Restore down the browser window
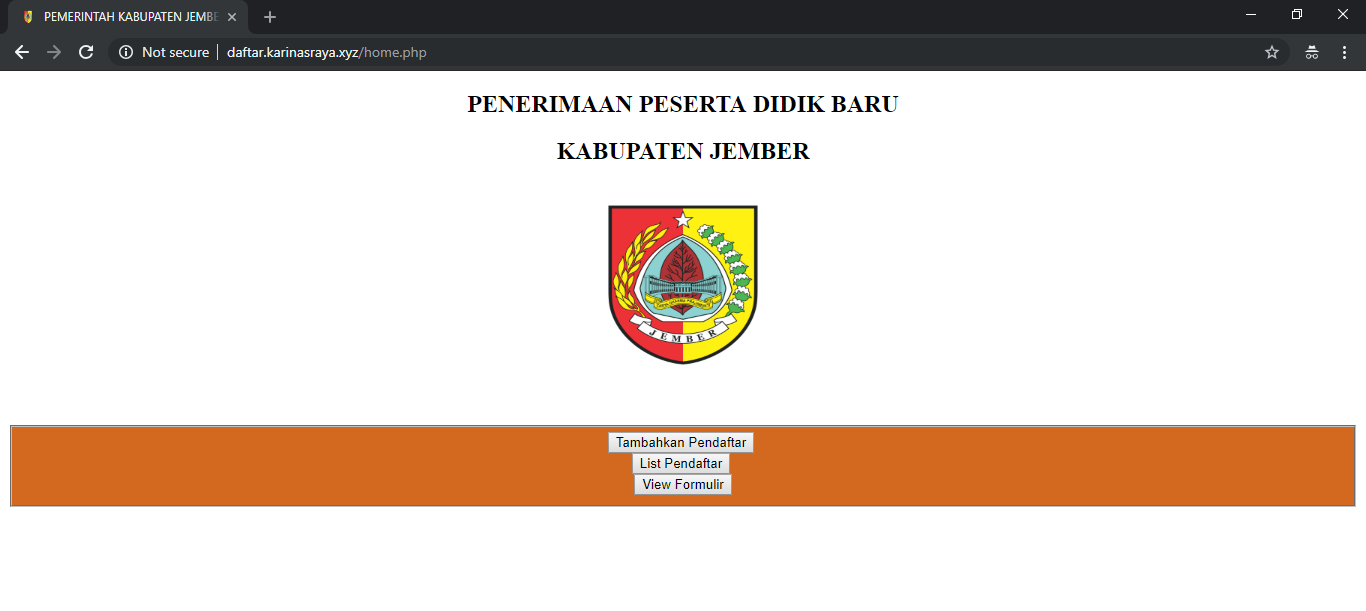The height and width of the screenshot is (611, 1366). (1297, 14)
